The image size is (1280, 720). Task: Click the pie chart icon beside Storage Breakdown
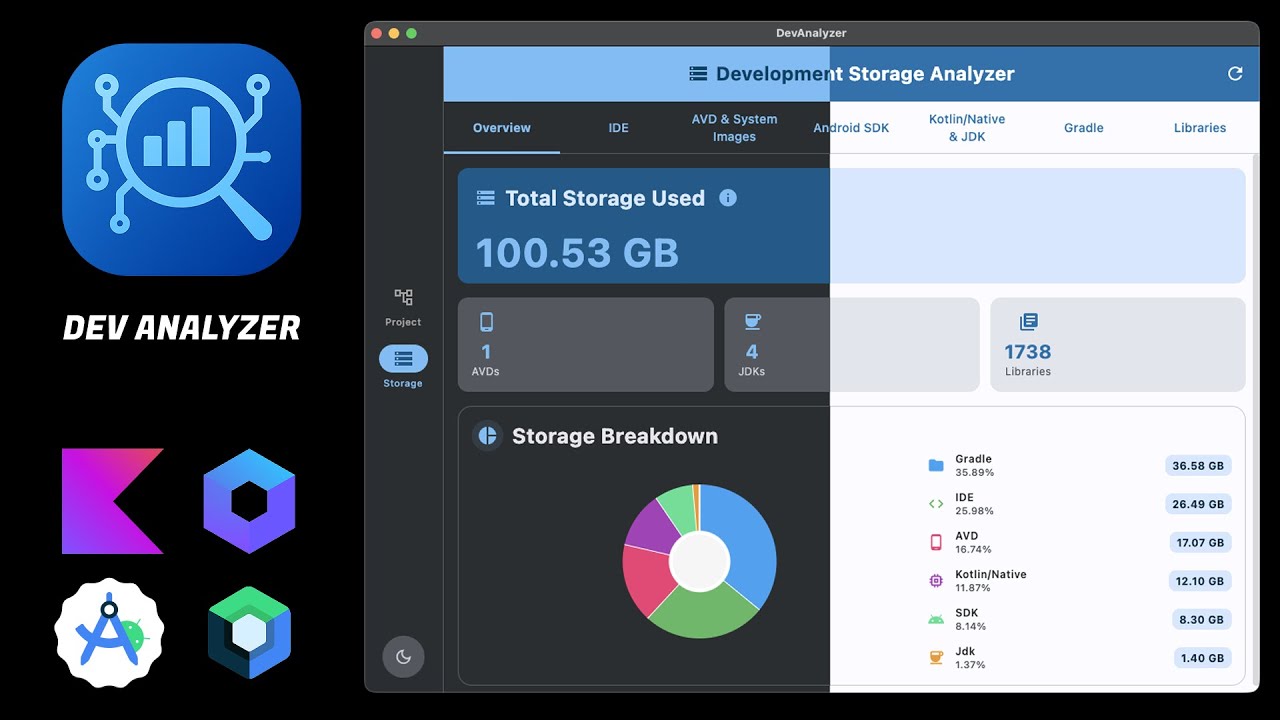(x=487, y=436)
